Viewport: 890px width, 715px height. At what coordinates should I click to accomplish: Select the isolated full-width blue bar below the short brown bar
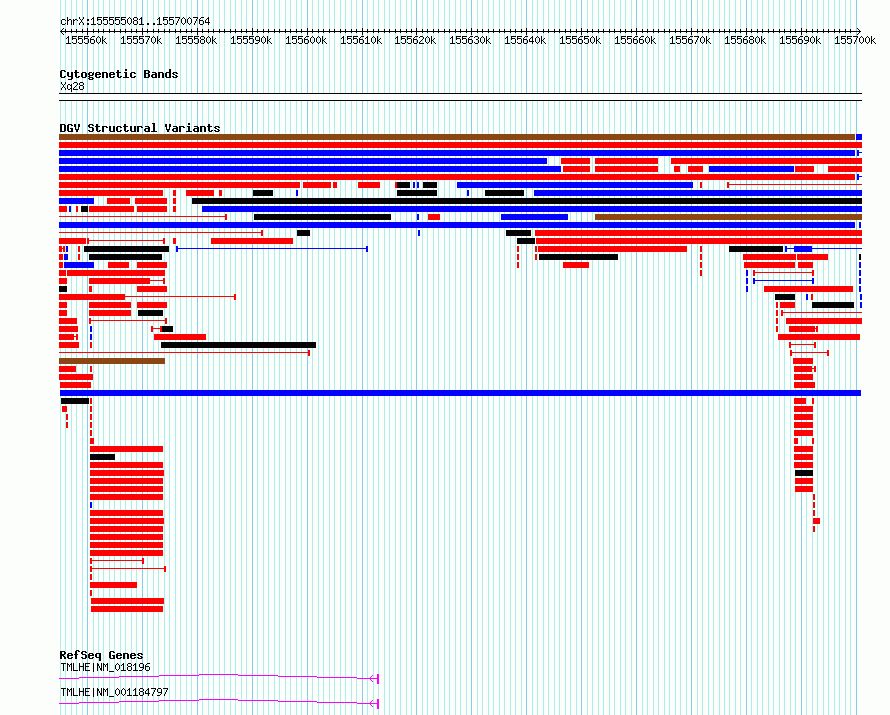(460, 393)
